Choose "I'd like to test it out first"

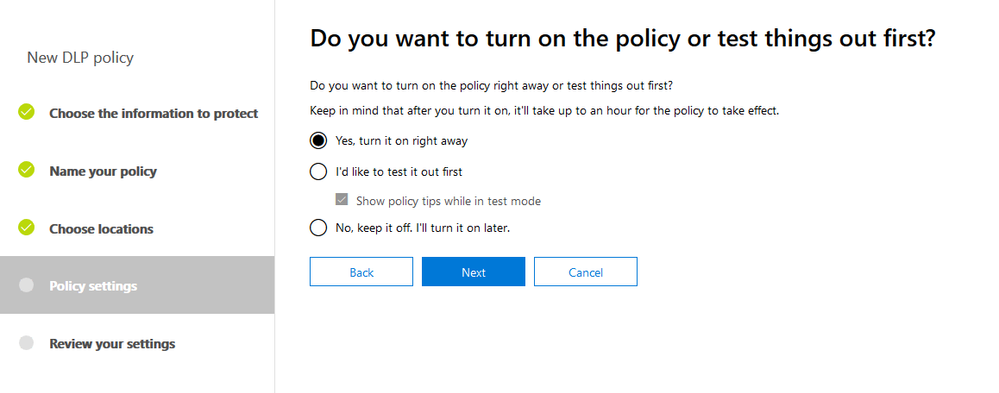point(318,171)
